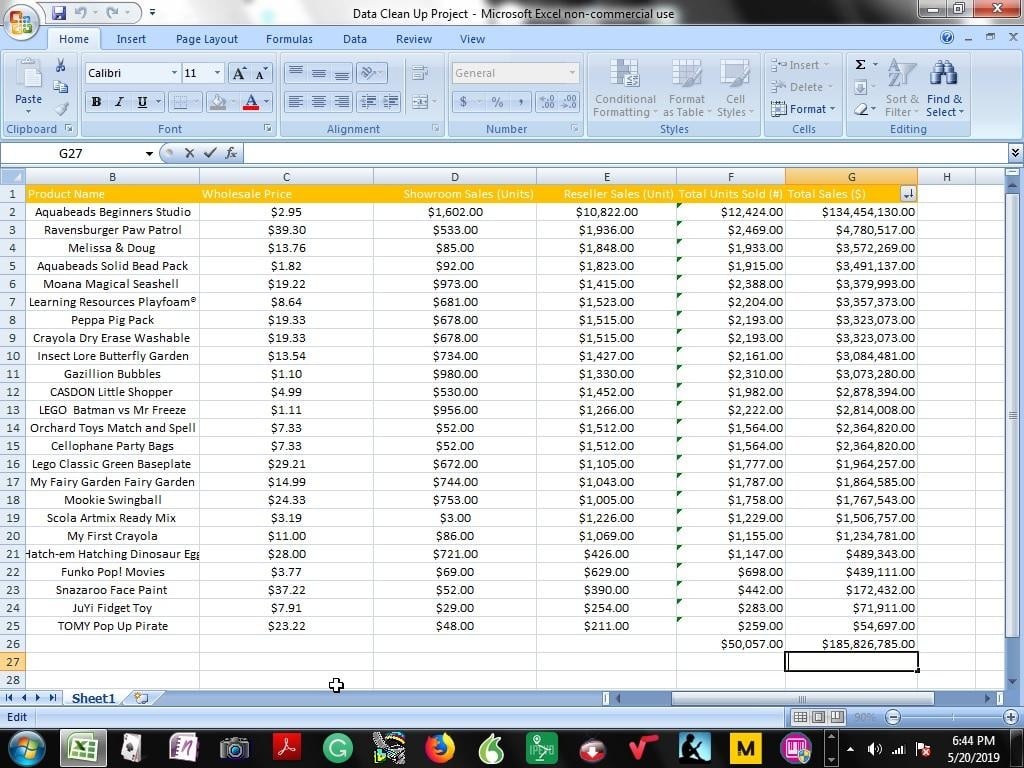Open Sort & Filter menu

tap(902, 88)
